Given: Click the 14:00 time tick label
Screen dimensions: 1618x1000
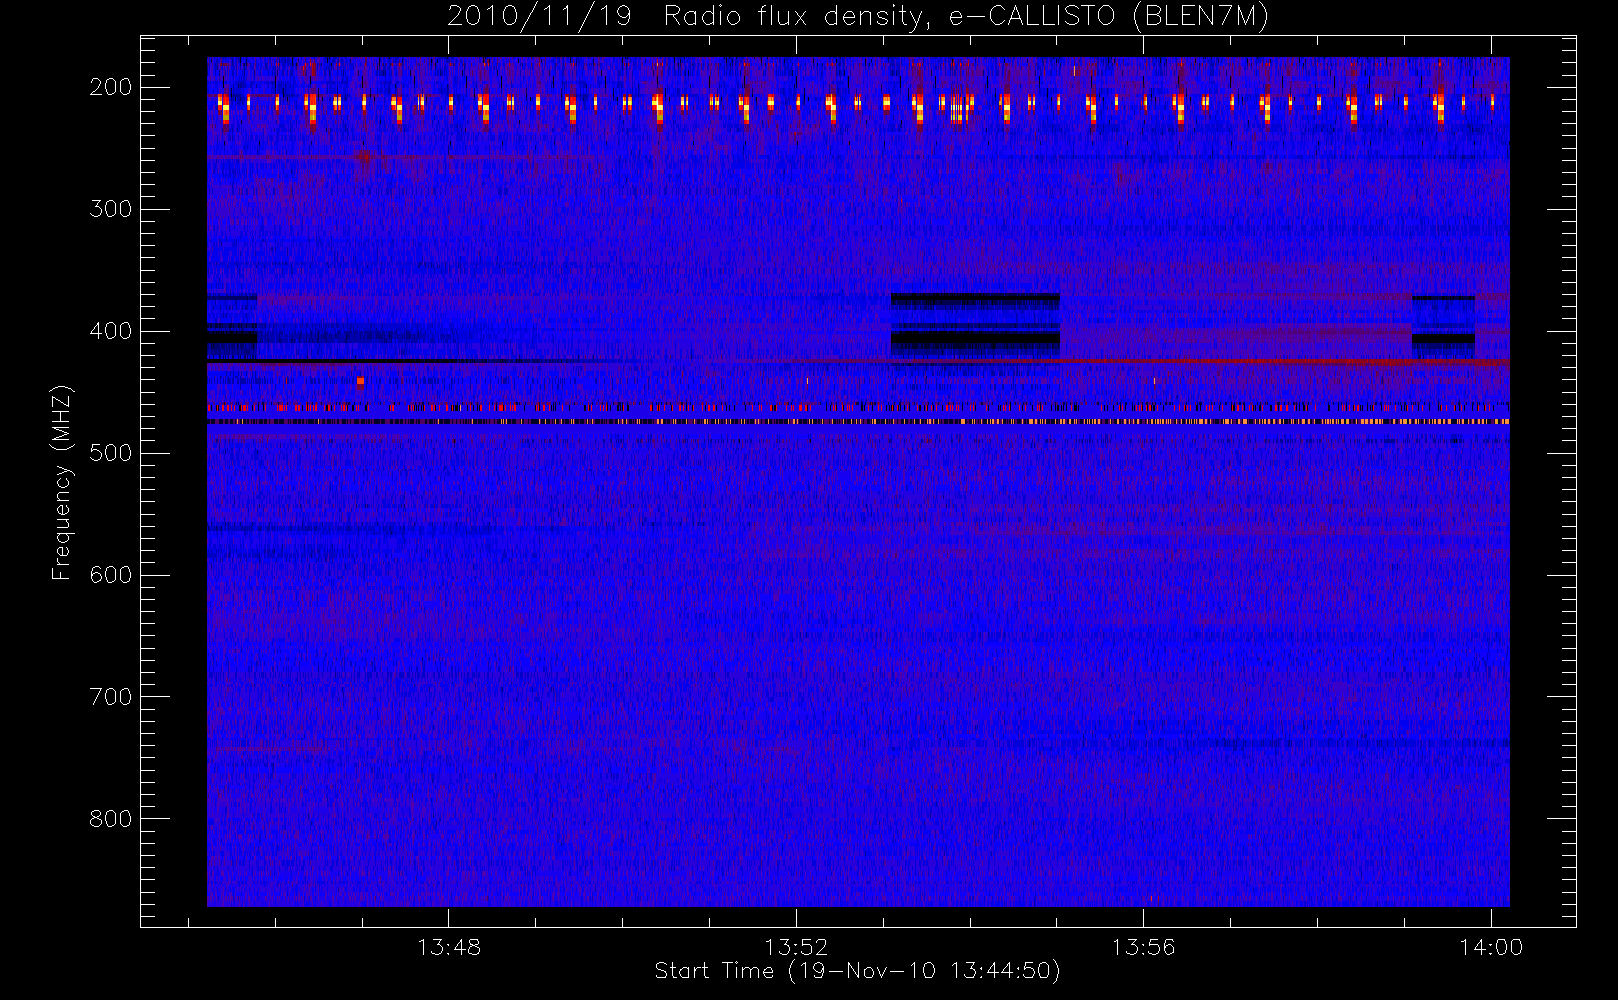Looking at the screenshot, I should (1491, 947).
